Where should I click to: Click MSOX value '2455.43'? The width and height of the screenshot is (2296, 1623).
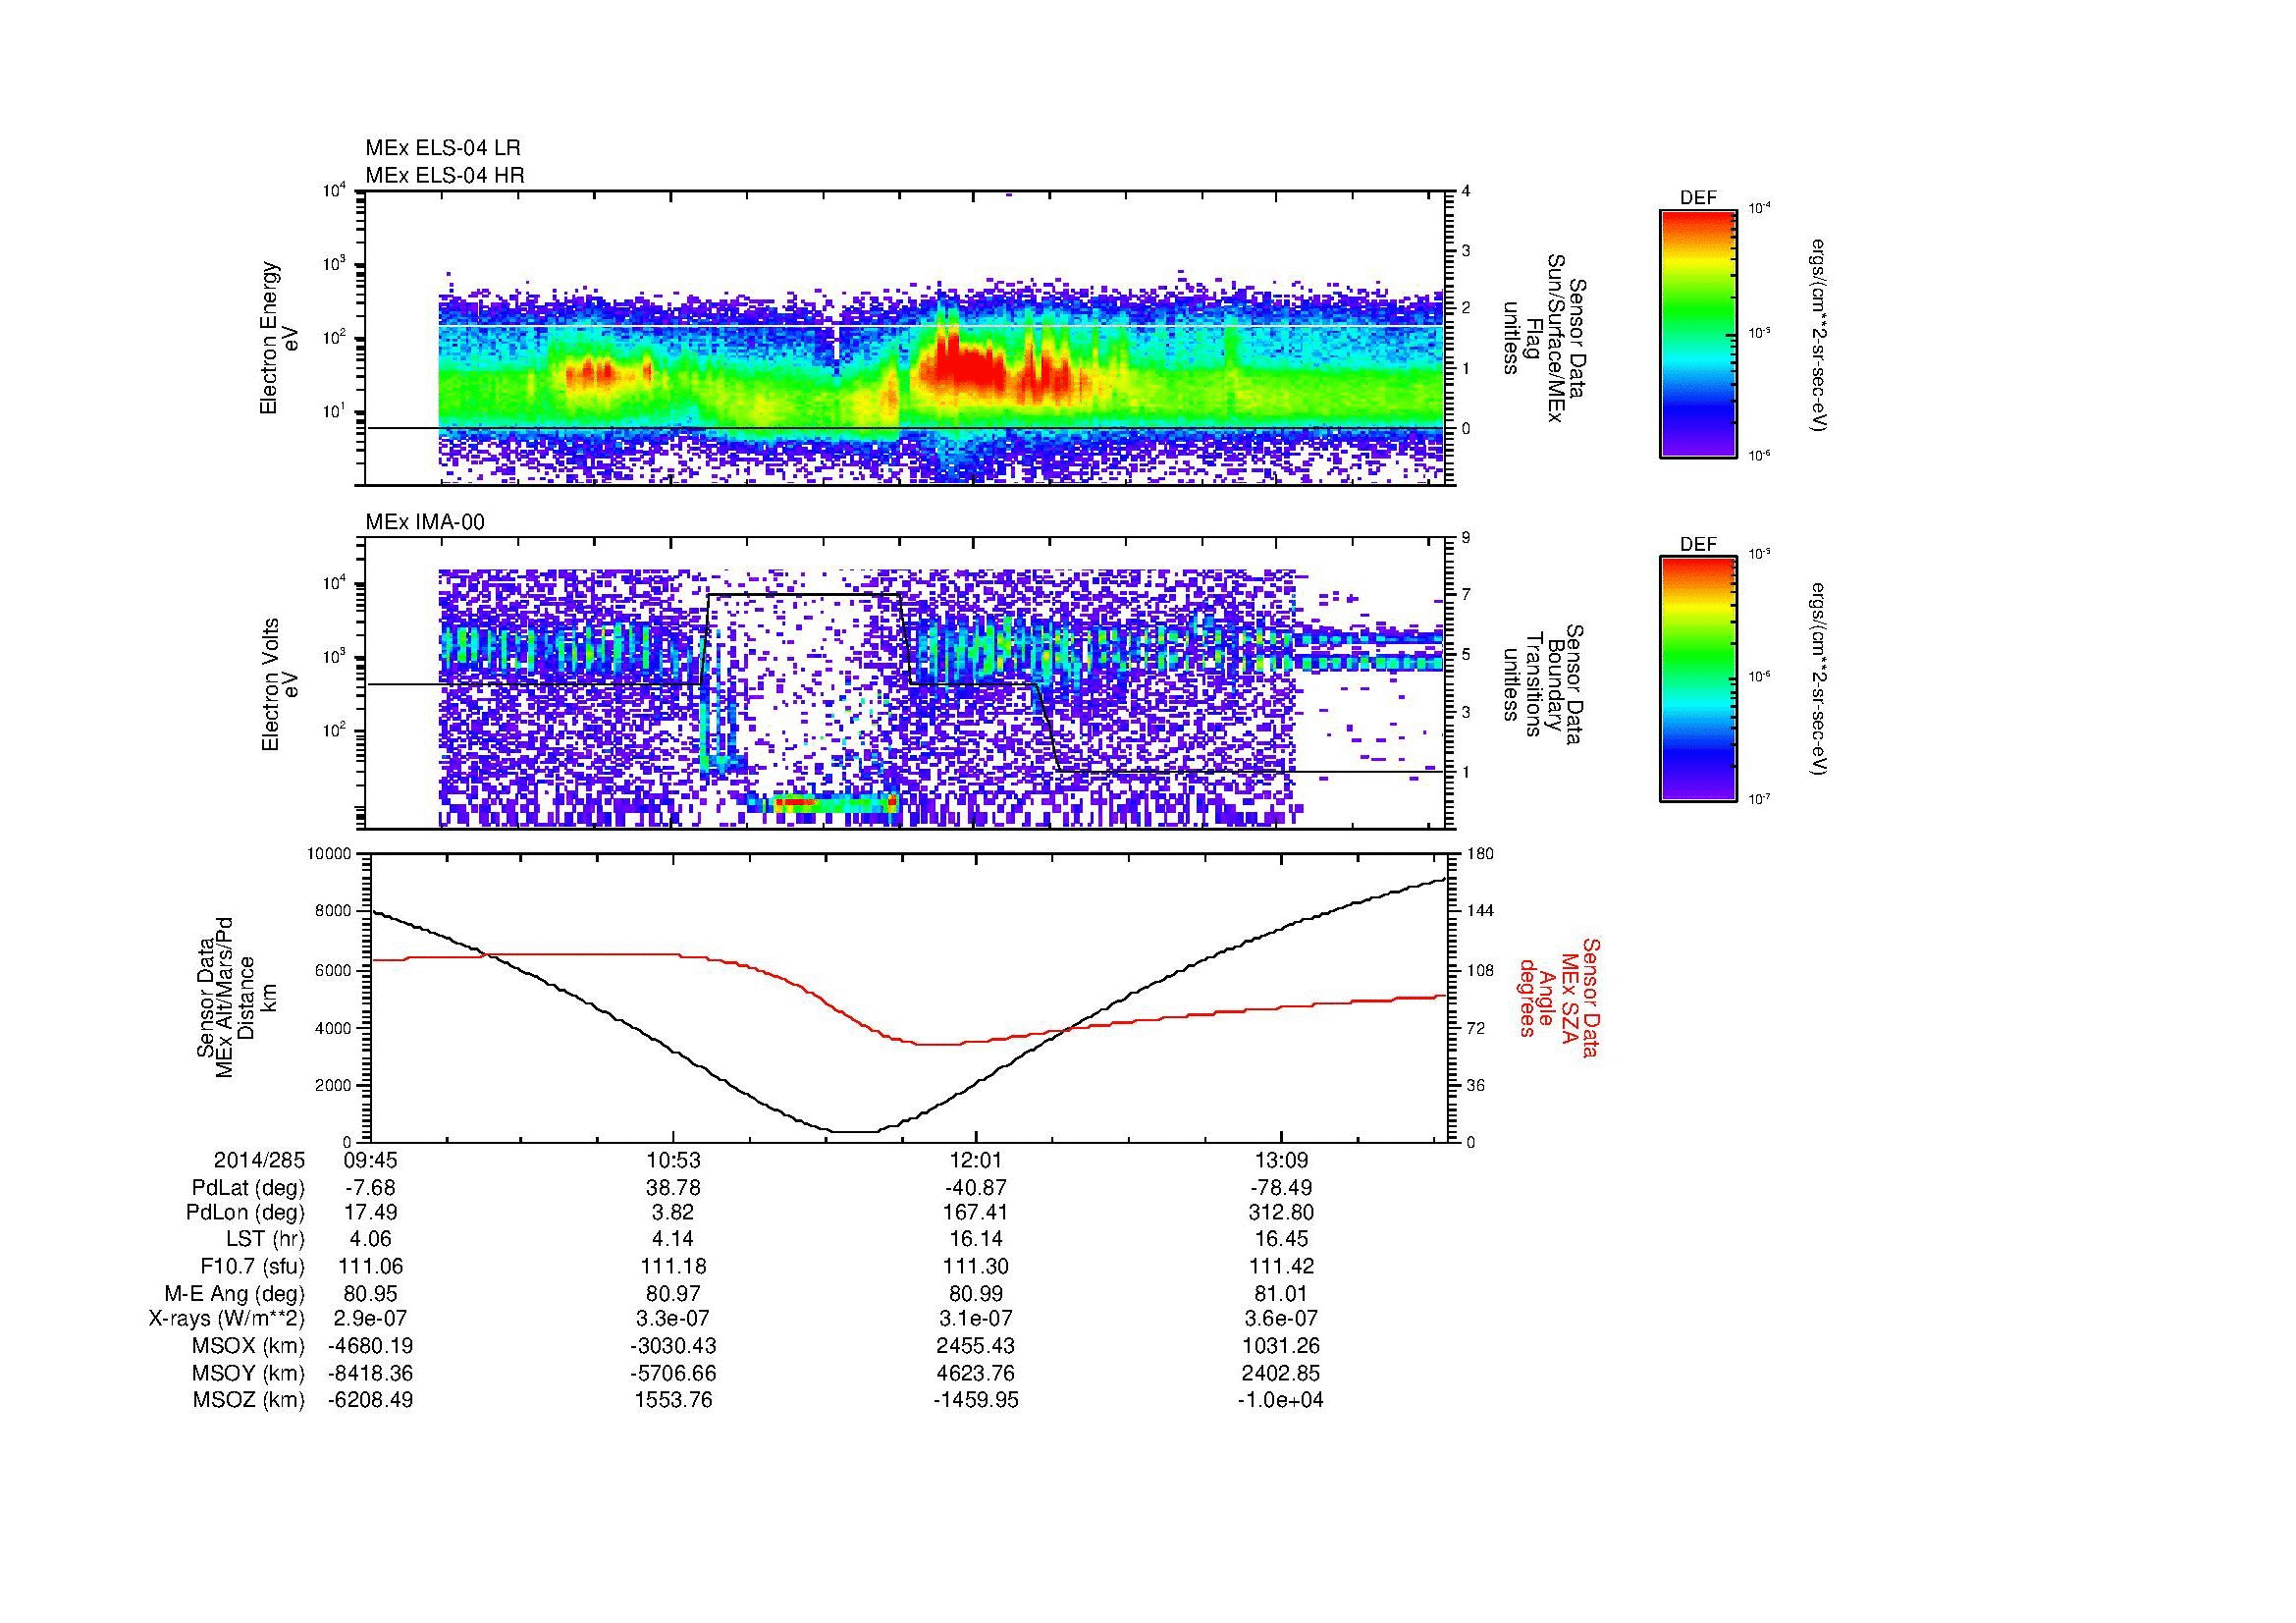click(x=976, y=1346)
